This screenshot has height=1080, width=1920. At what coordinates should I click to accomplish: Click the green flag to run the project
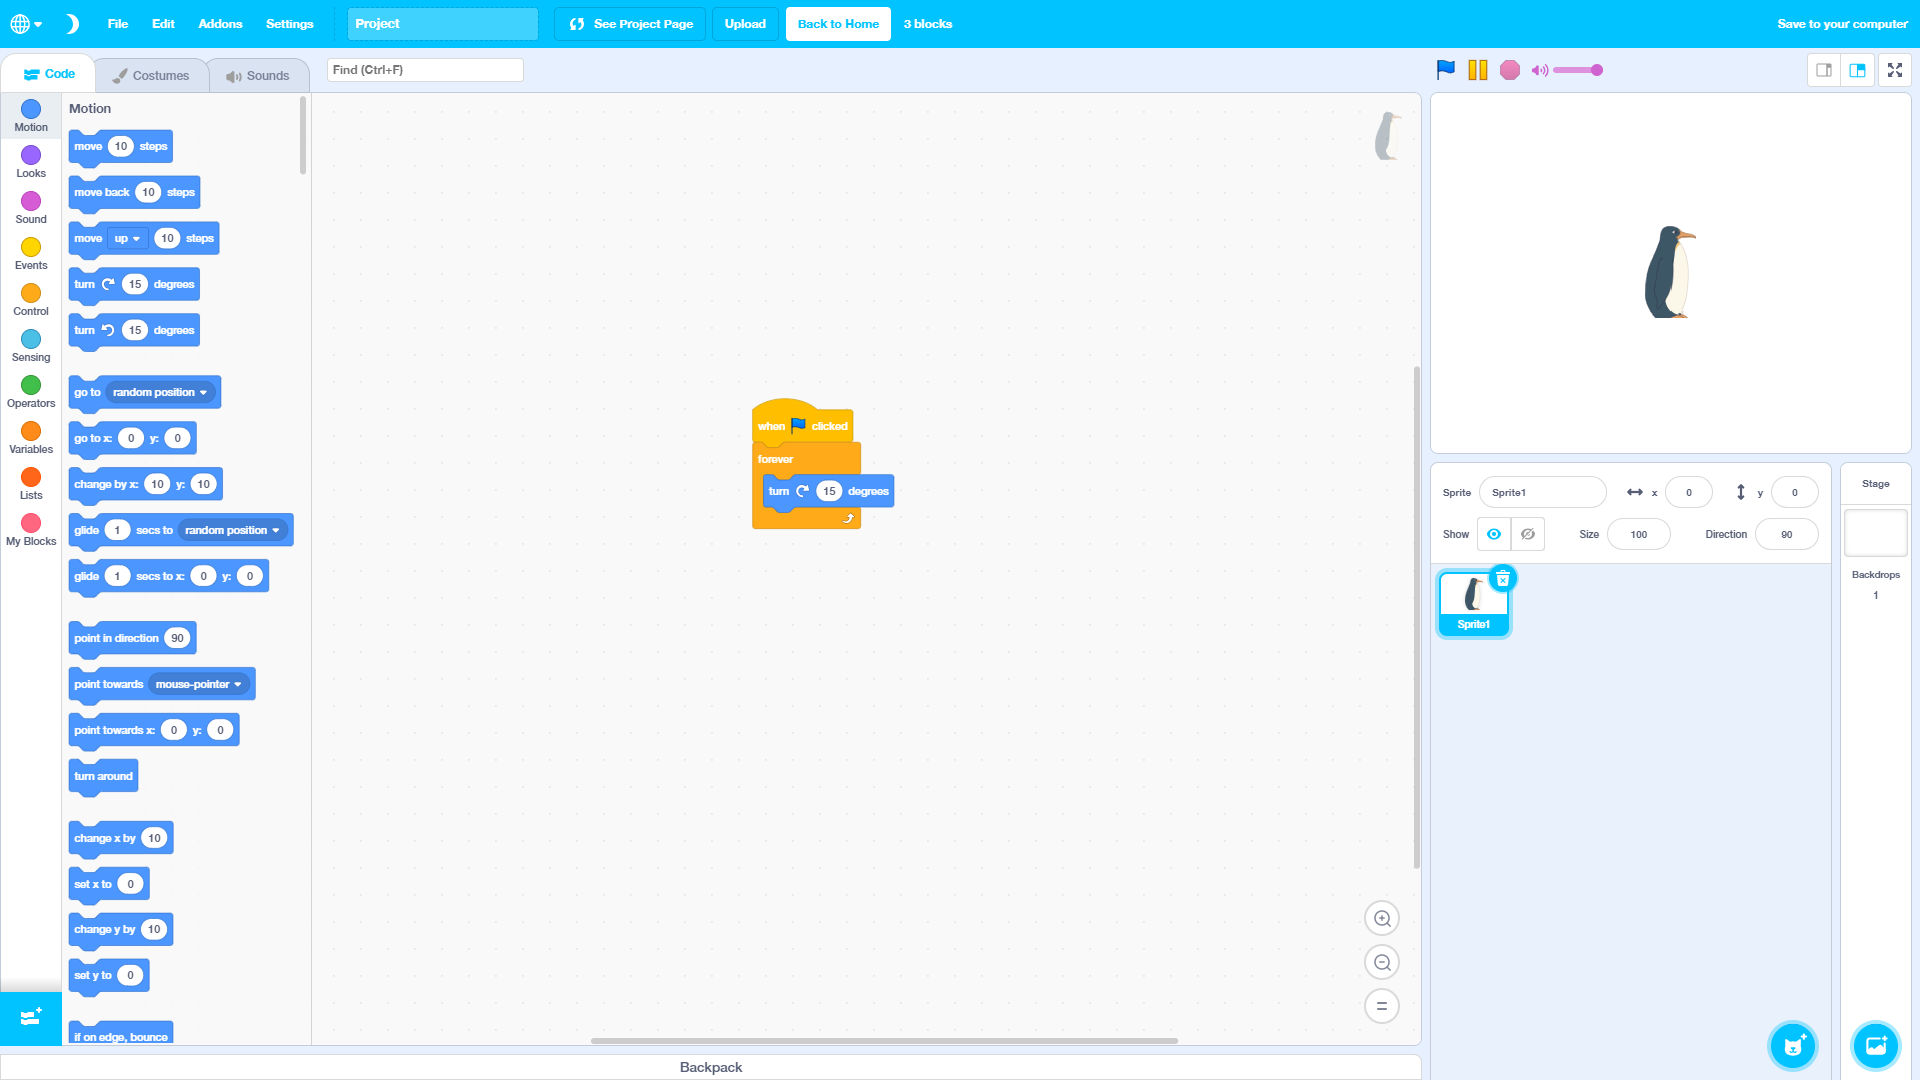[1444, 70]
